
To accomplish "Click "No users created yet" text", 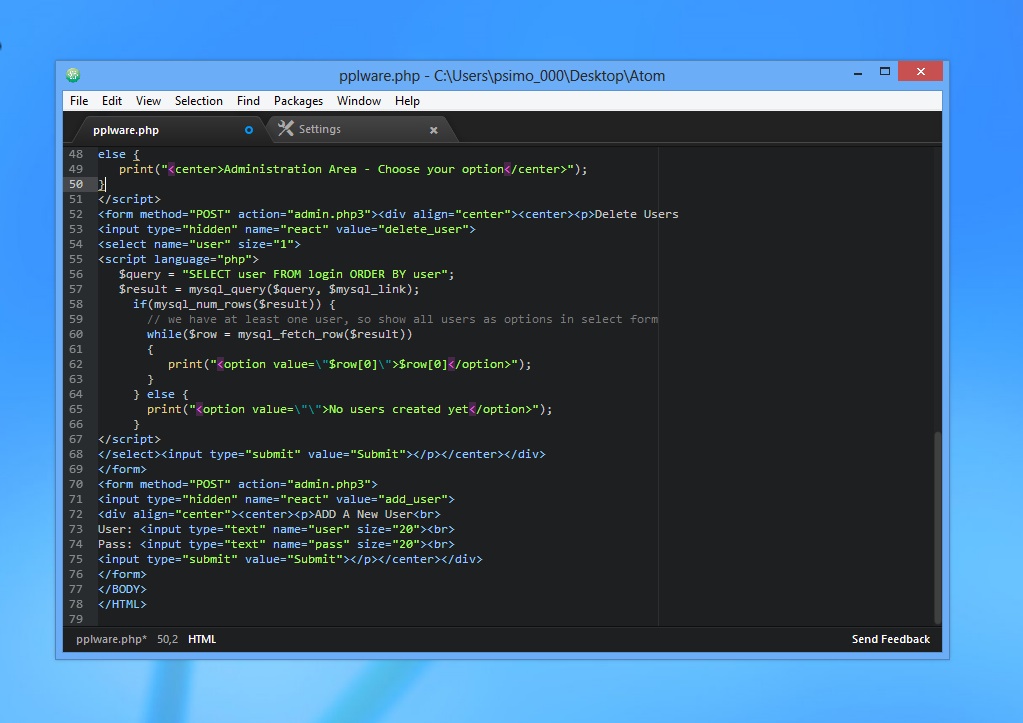I will coord(399,409).
